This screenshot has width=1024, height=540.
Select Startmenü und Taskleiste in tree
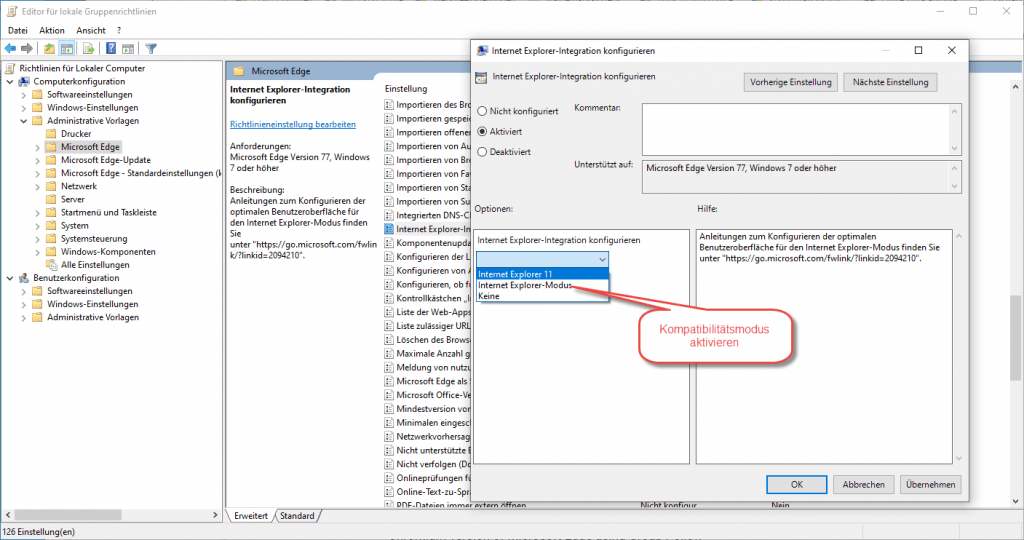tap(108, 213)
